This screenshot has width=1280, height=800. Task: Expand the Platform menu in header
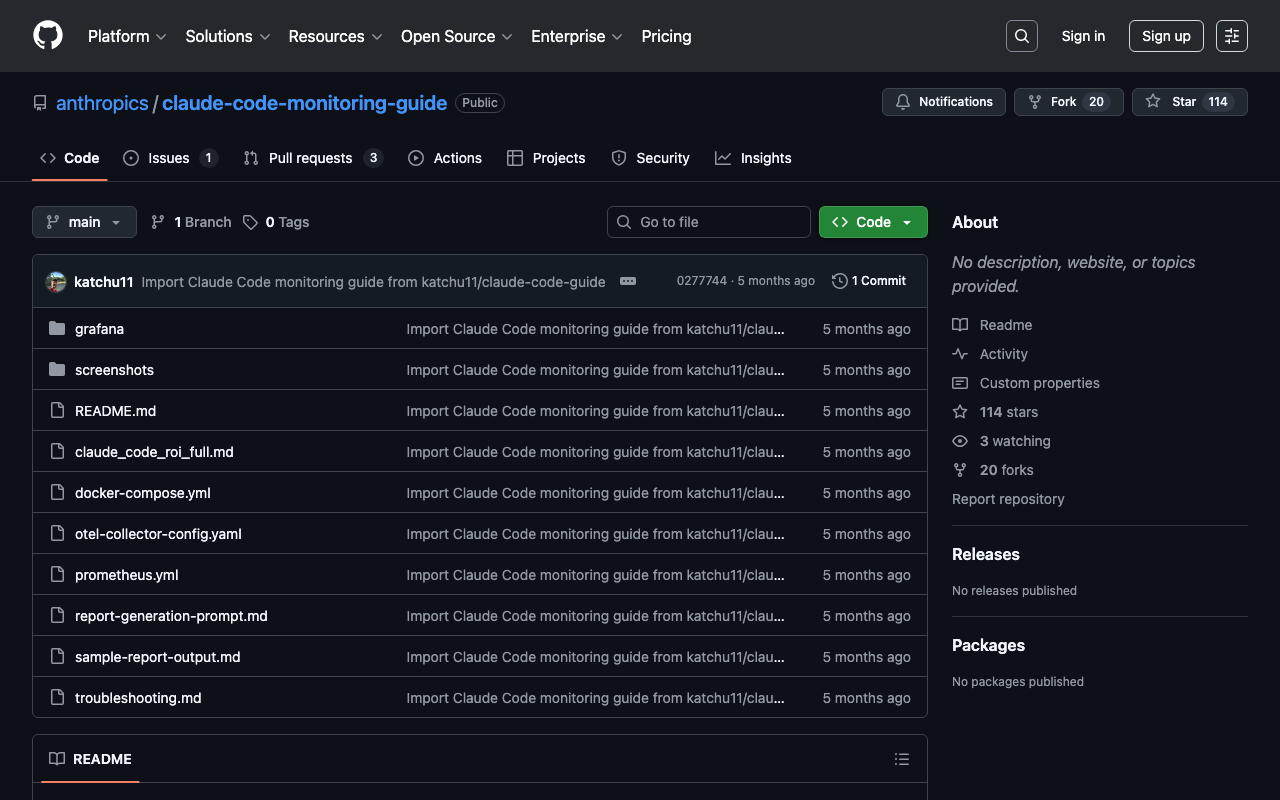tap(127, 36)
